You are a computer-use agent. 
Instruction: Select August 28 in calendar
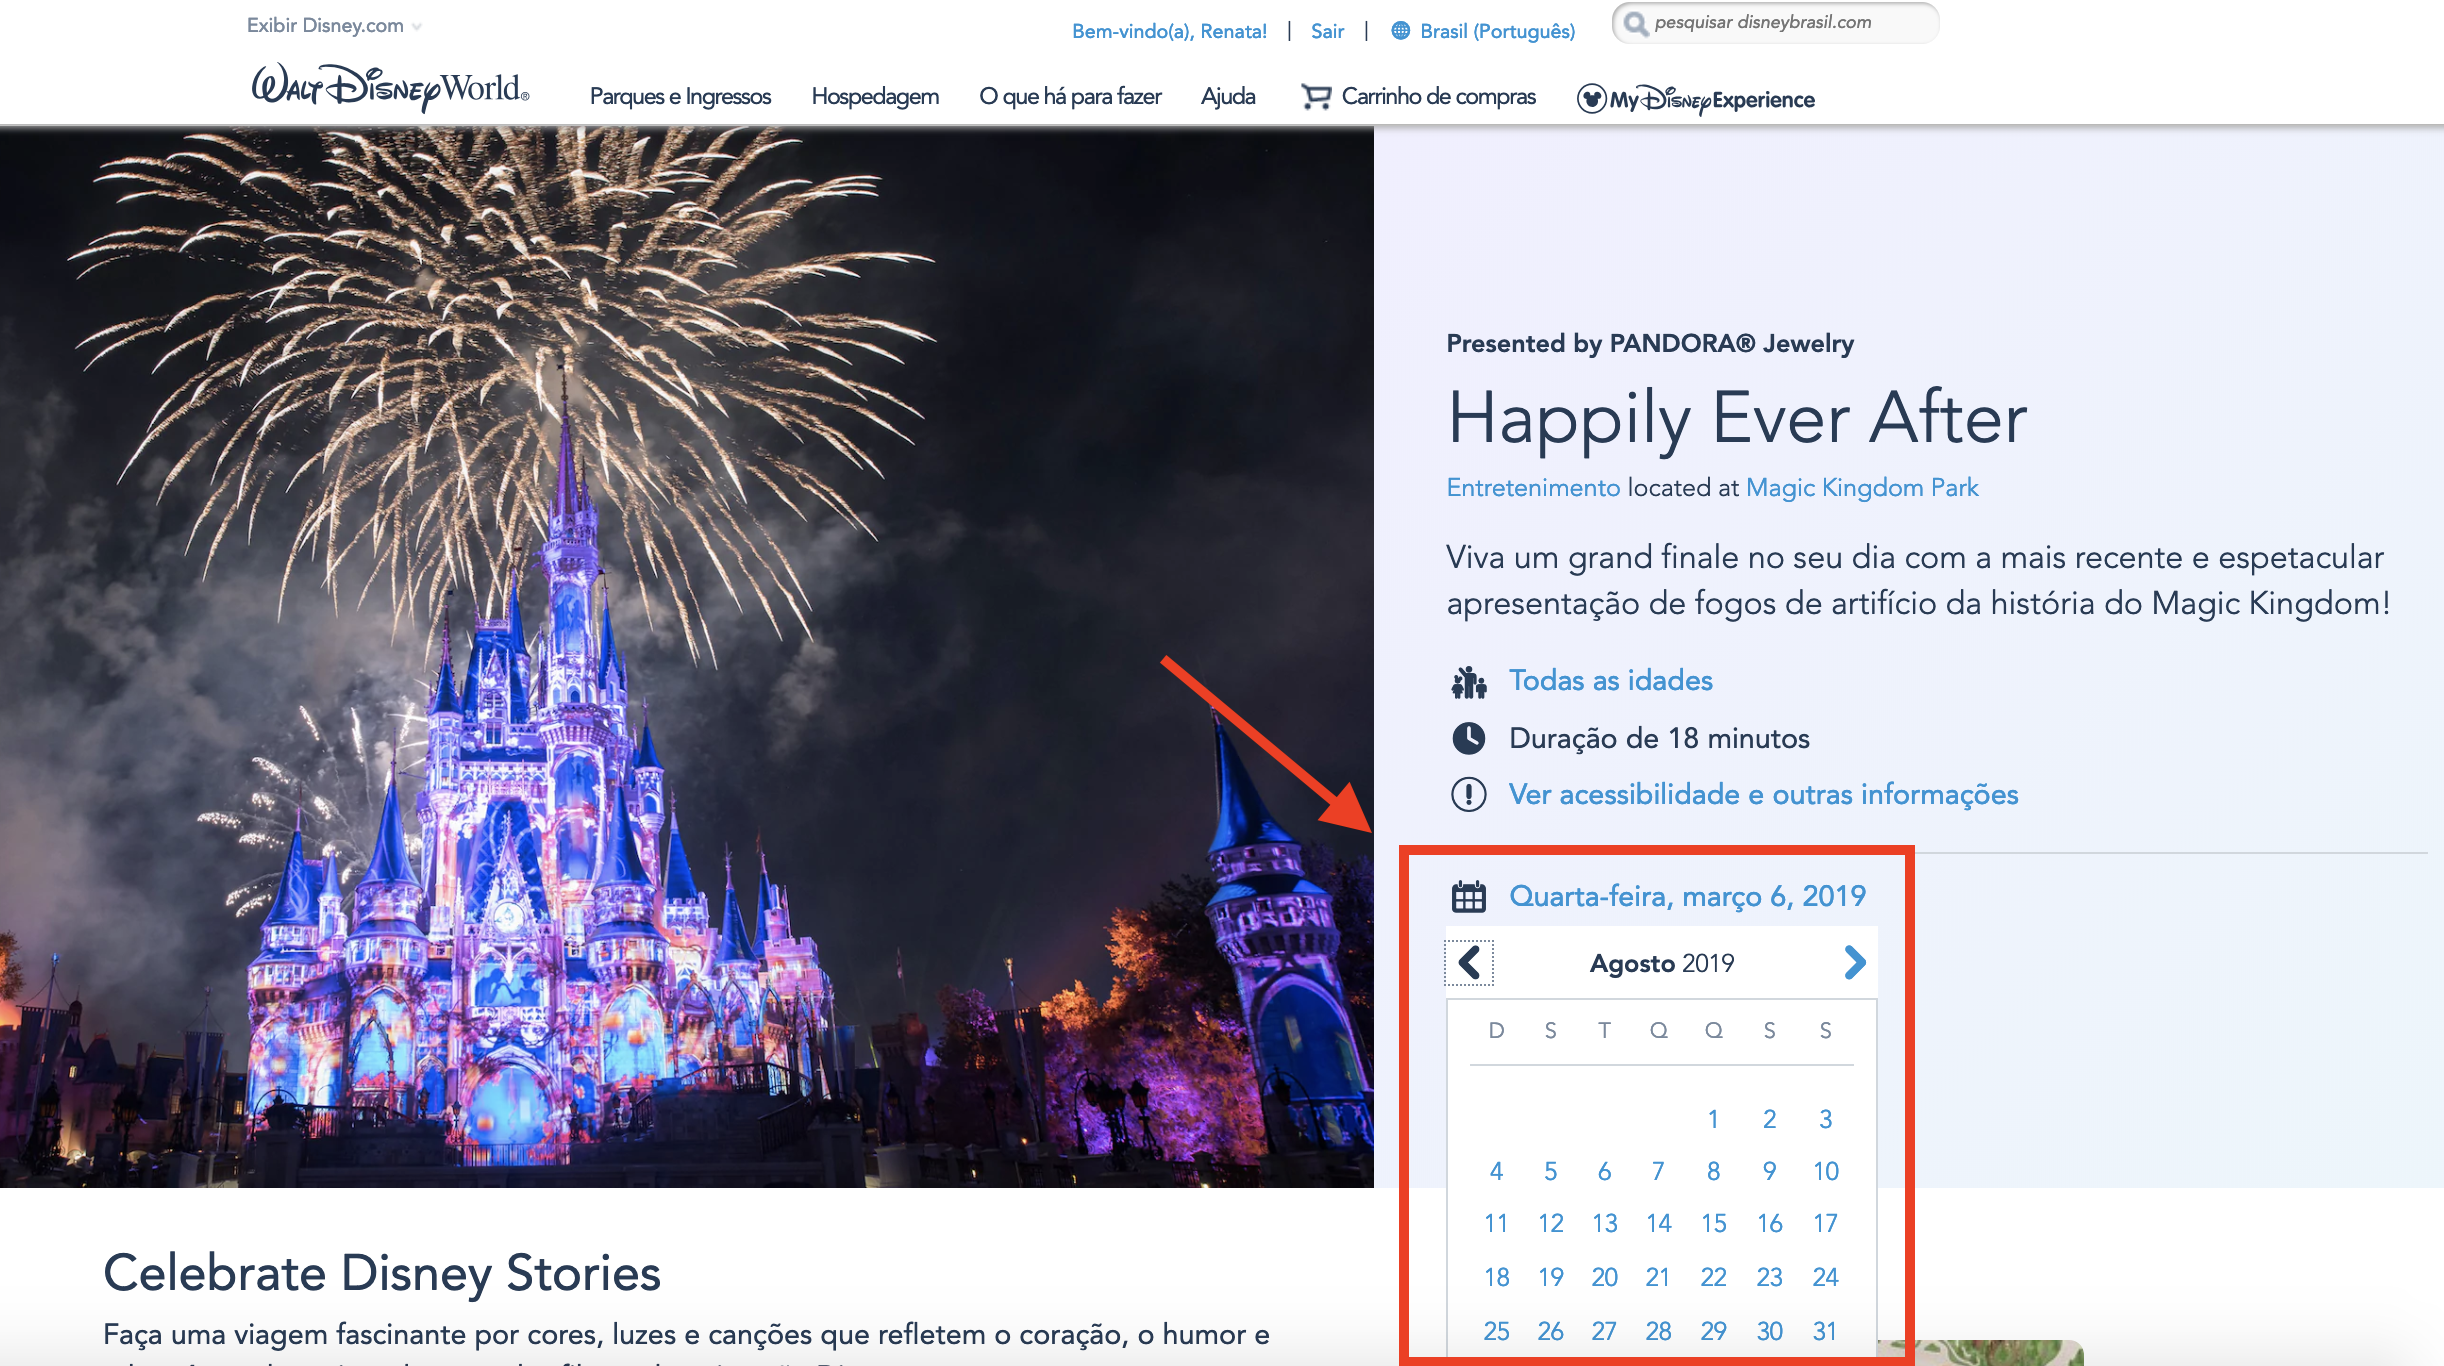[1658, 1331]
